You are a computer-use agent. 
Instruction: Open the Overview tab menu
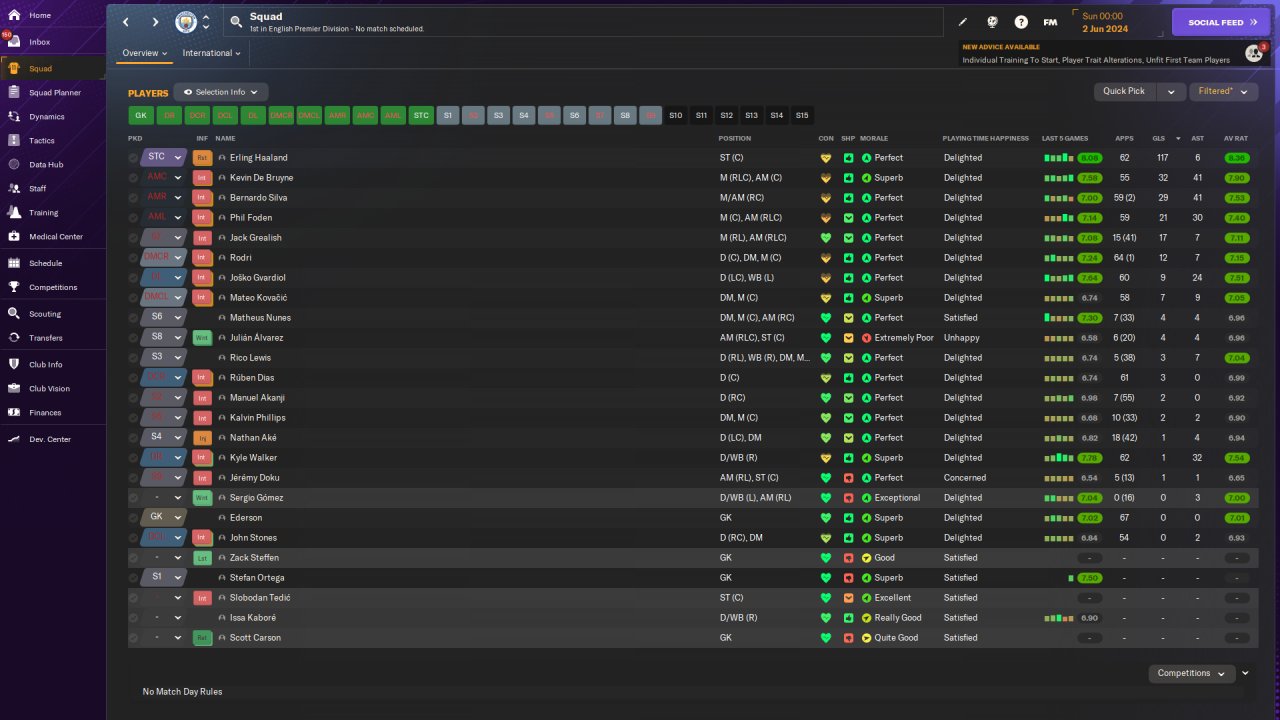(145, 53)
